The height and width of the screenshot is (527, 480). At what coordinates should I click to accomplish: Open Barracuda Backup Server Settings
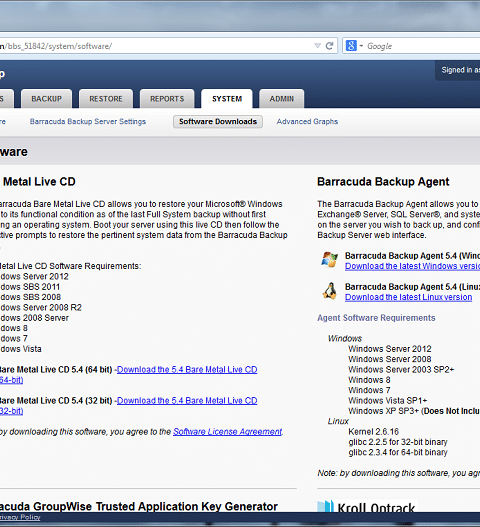88,121
